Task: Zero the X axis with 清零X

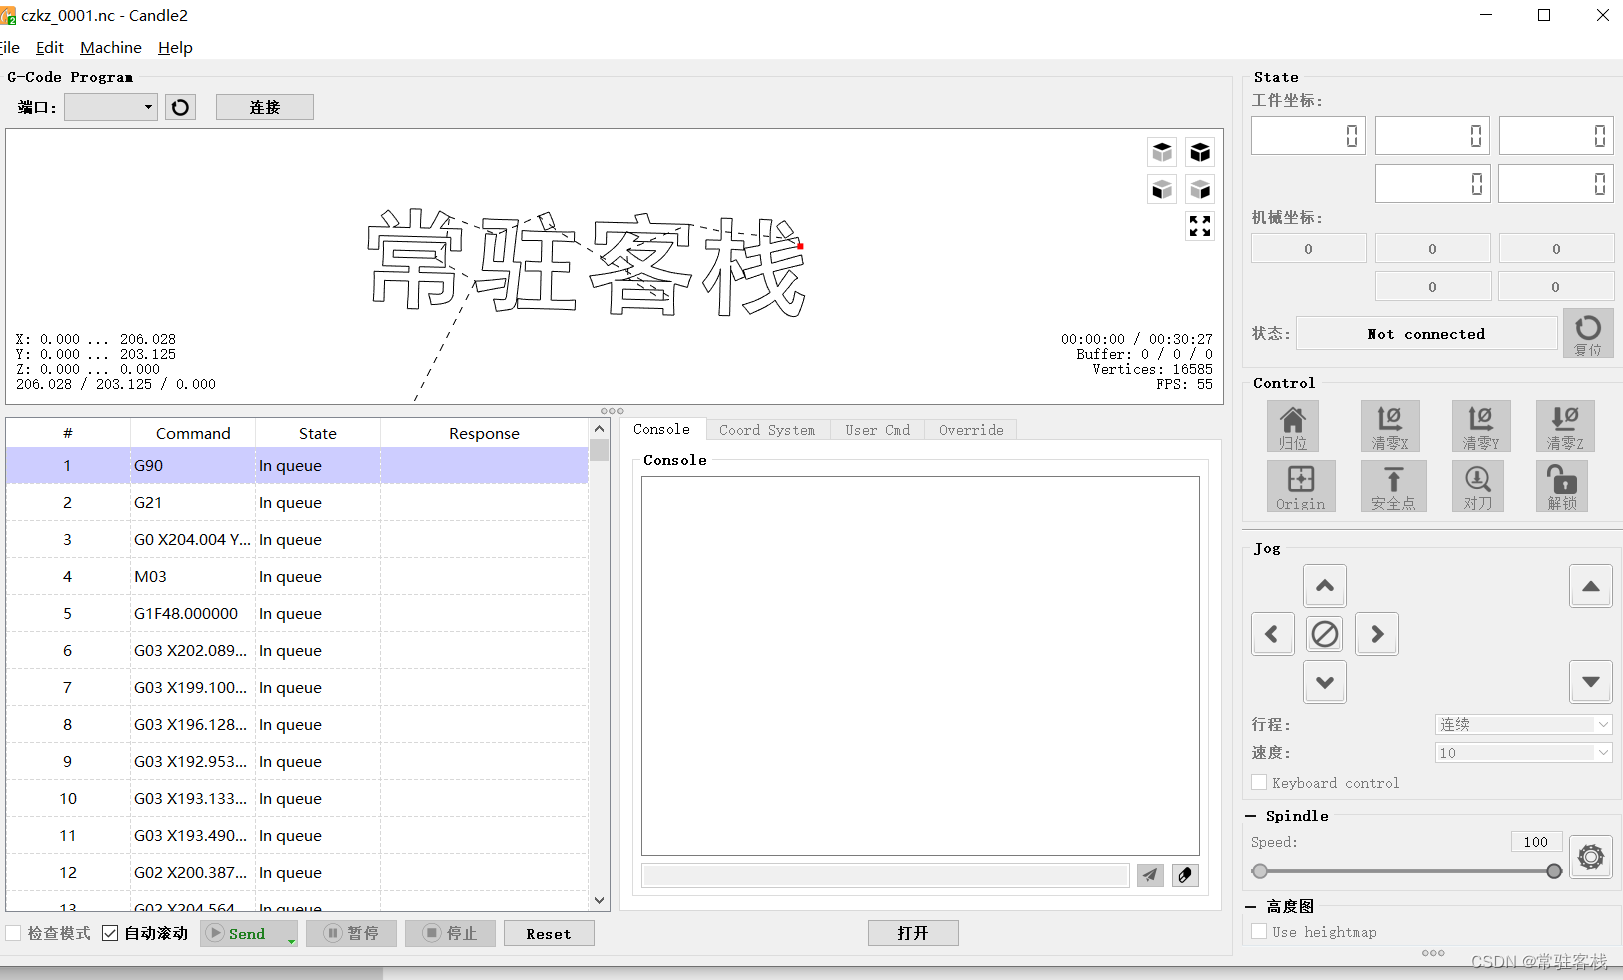Action: [1389, 427]
